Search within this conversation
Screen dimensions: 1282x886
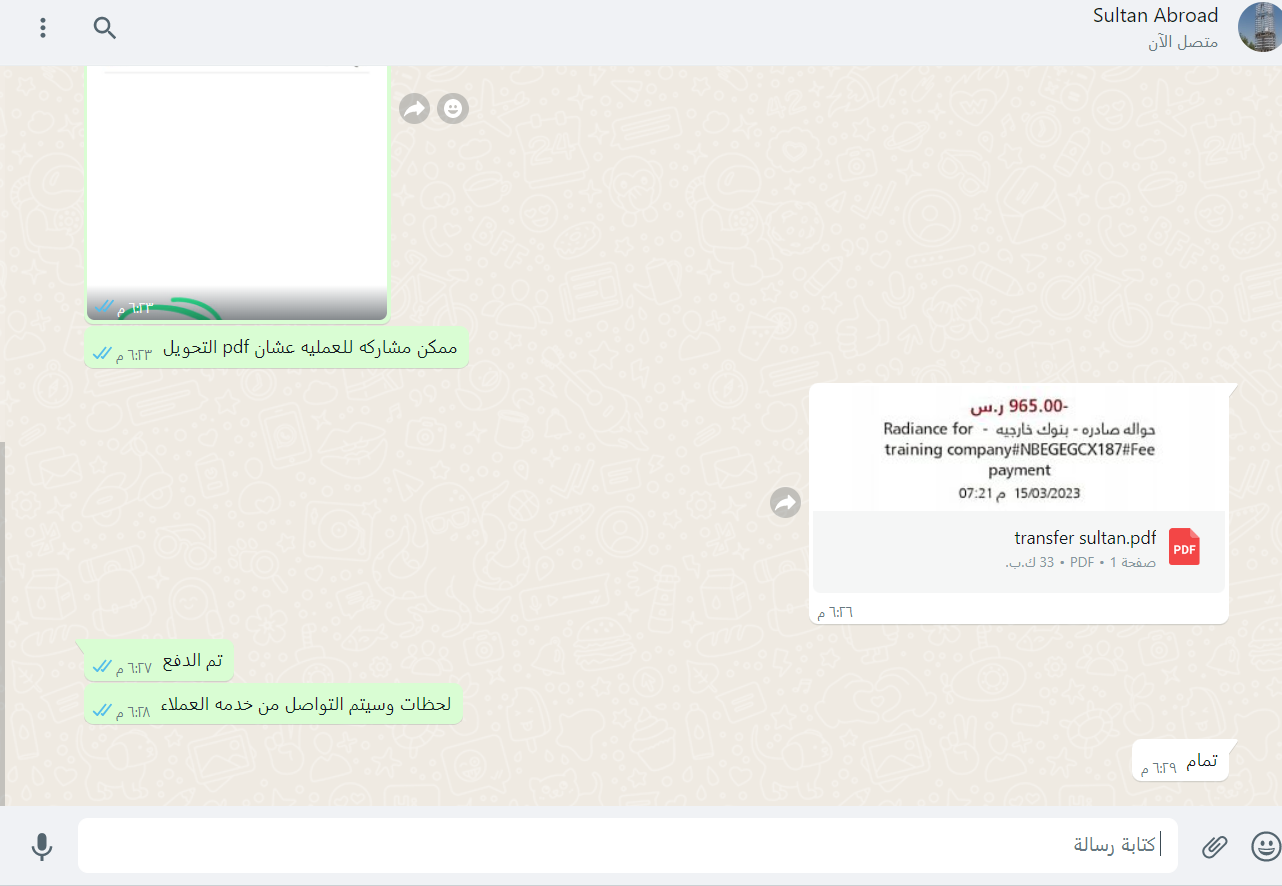click(x=105, y=28)
